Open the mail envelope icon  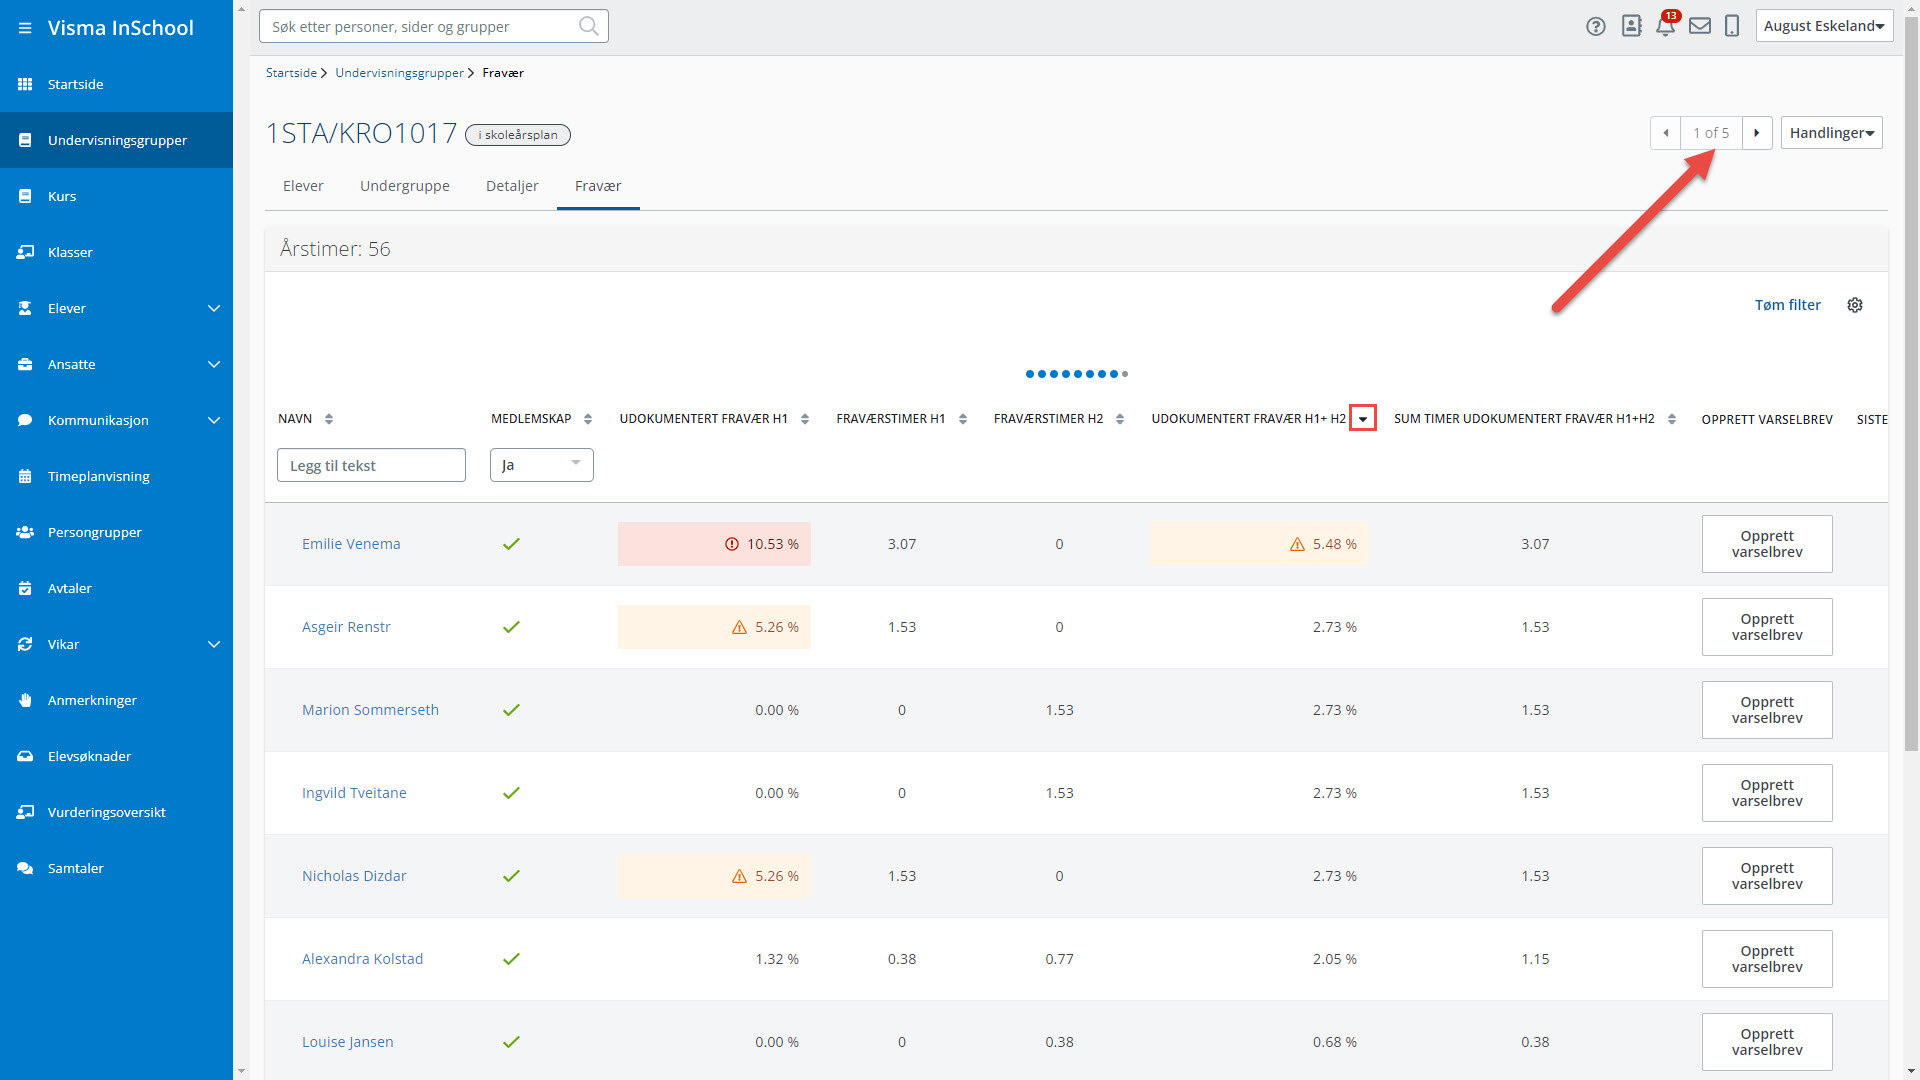[x=1700, y=26]
